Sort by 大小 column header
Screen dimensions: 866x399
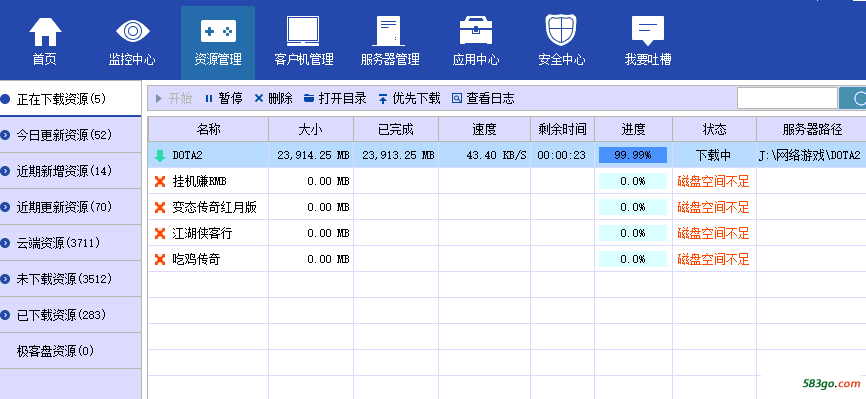coord(311,129)
